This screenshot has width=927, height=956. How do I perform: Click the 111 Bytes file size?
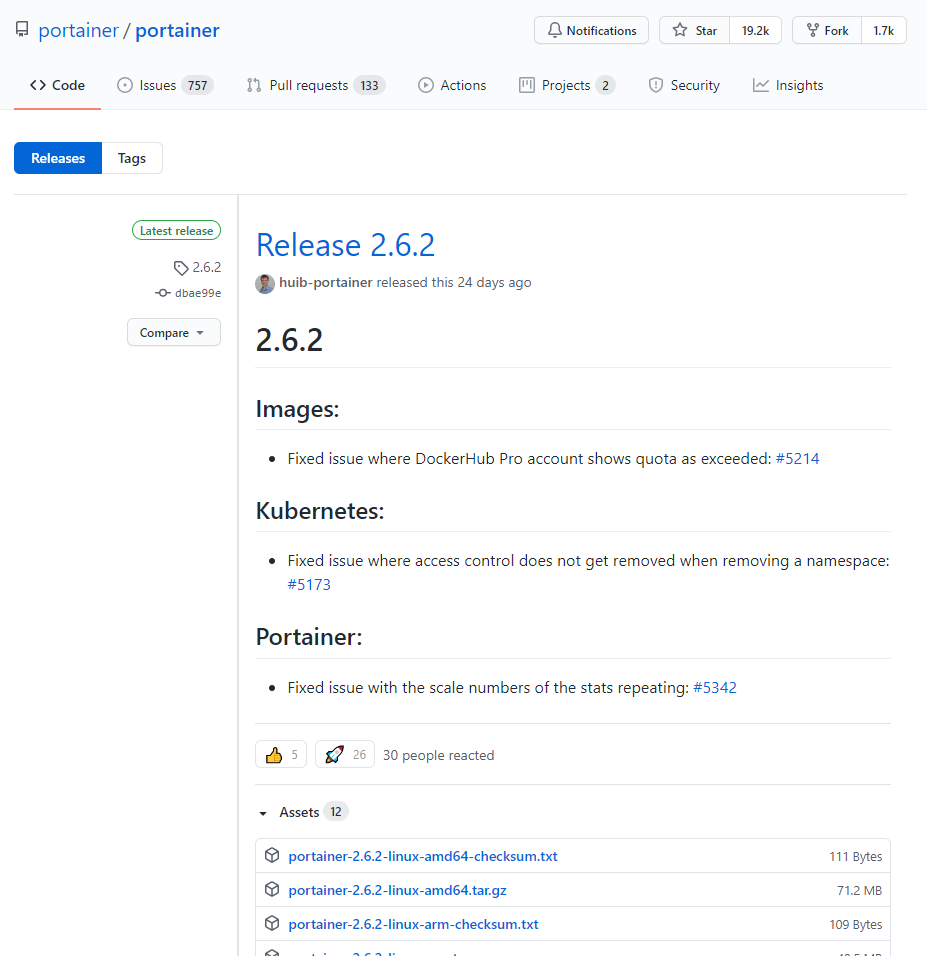pyautogui.click(x=856, y=857)
